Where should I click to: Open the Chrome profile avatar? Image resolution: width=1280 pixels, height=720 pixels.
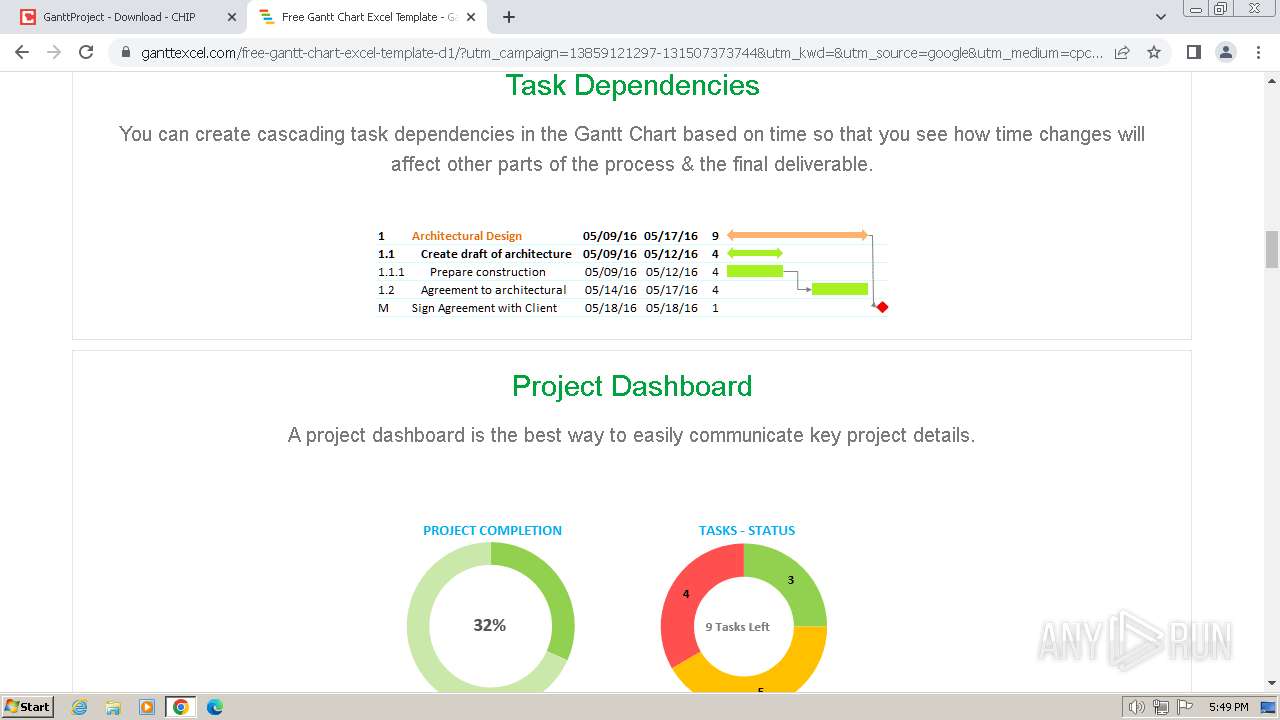pos(1225,52)
